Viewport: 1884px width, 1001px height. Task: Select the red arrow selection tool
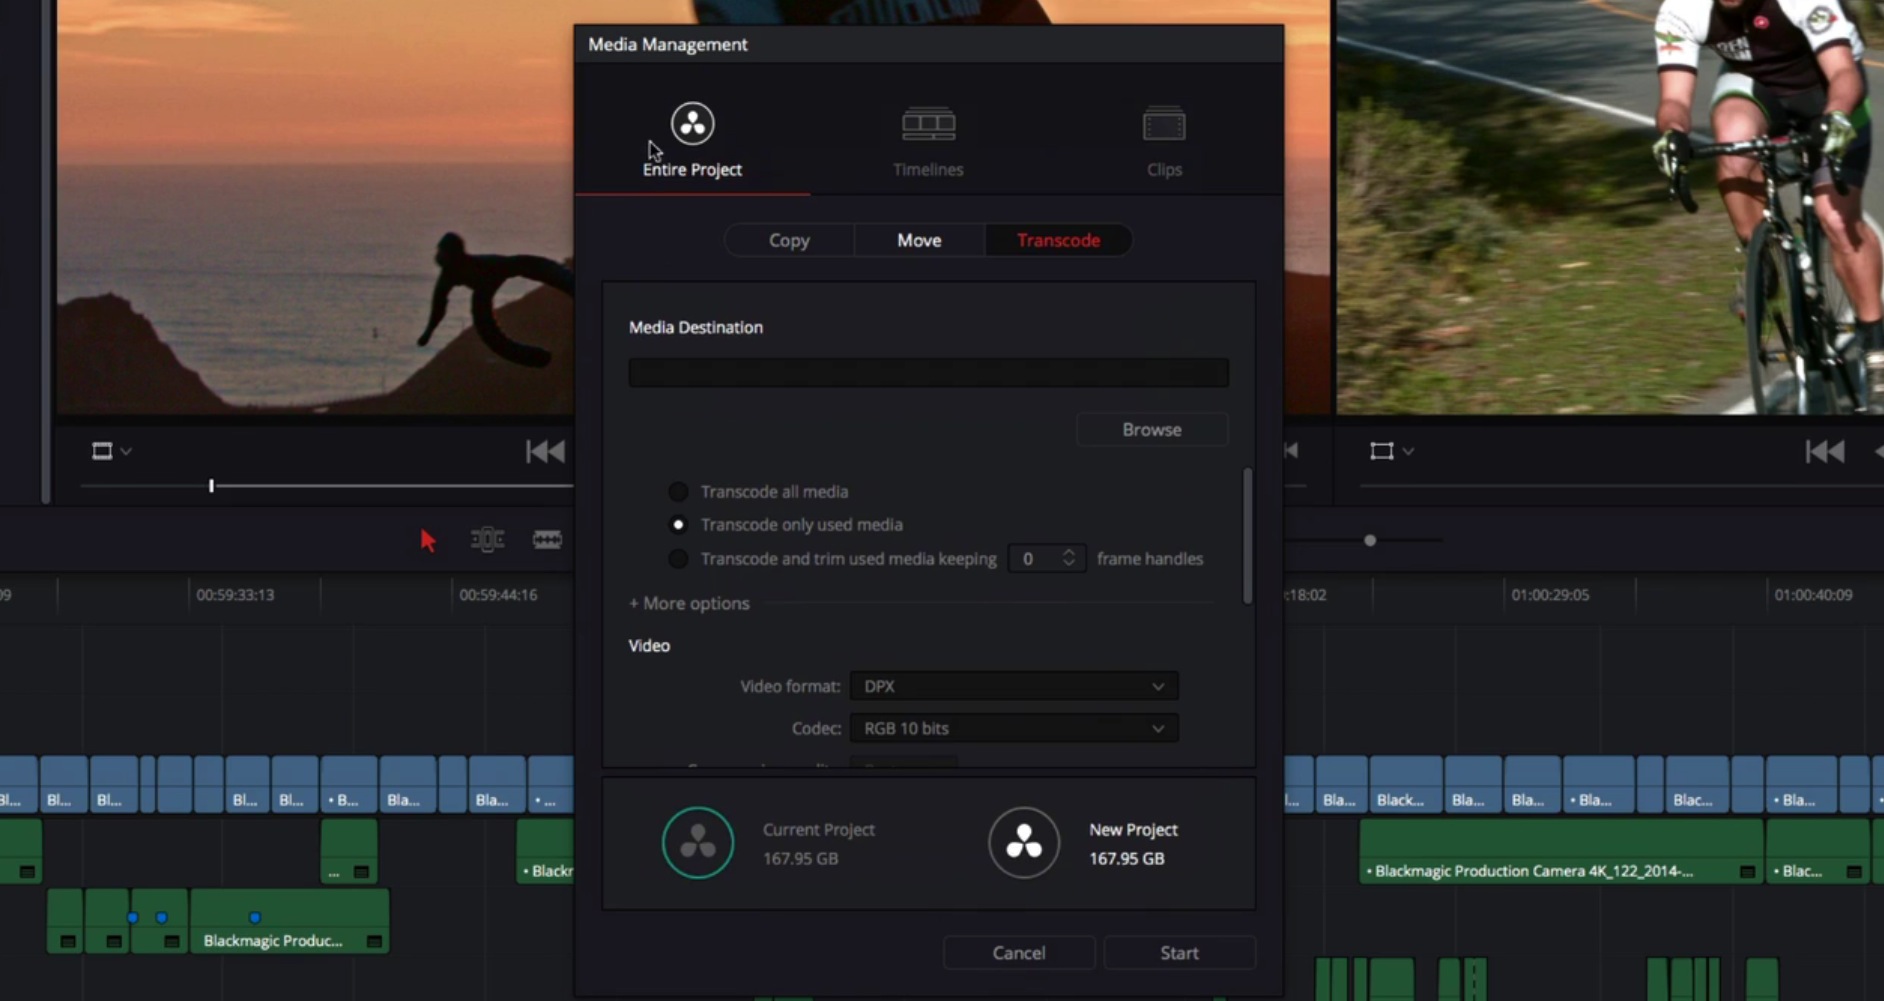[x=428, y=540]
